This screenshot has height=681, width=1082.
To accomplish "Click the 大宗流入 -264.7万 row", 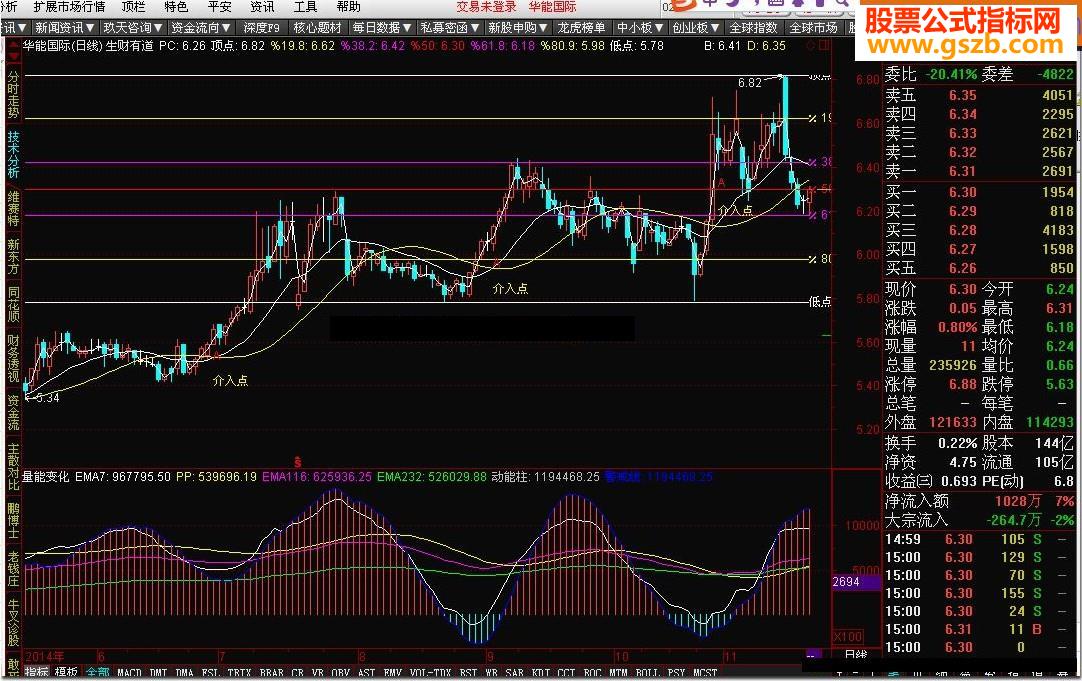I will tap(978, 520).
